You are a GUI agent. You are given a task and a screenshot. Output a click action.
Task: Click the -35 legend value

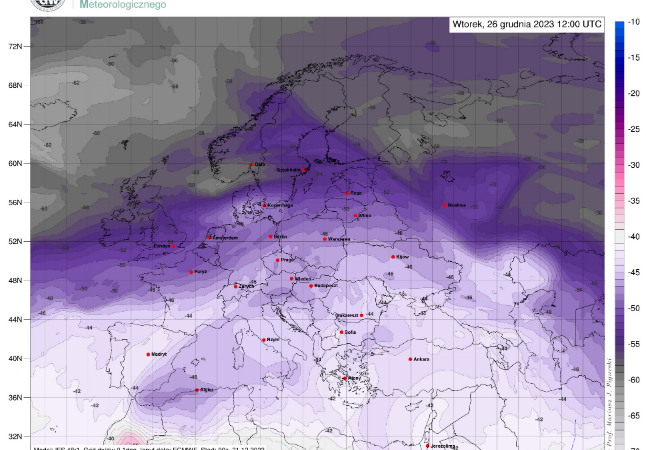(634, 201)
